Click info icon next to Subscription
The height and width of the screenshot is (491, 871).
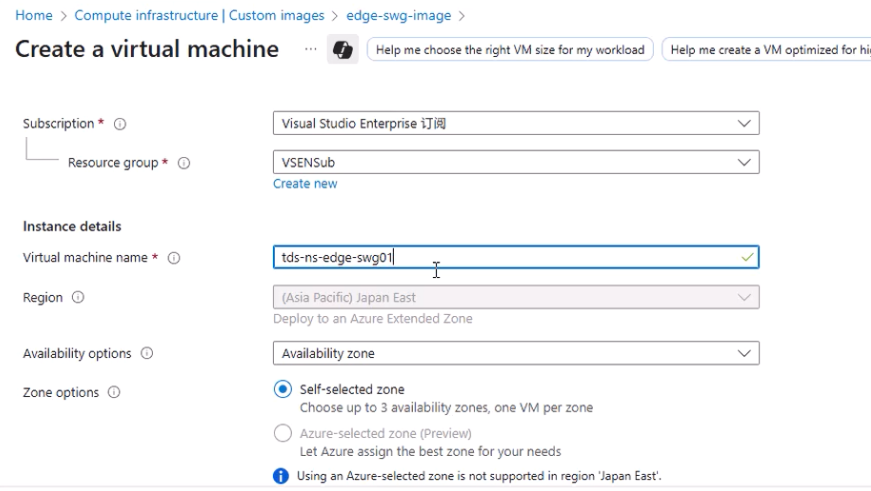tap(120, 124)
